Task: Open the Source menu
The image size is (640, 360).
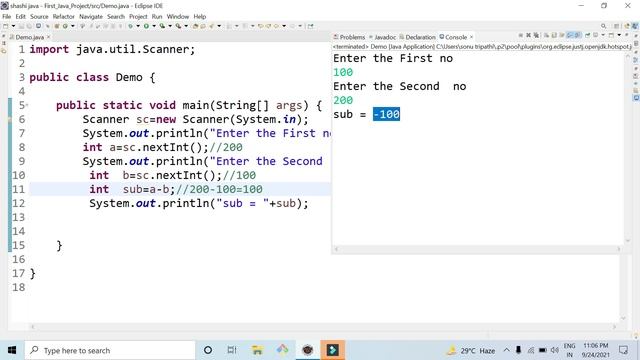Action: (x=39, y=16)
